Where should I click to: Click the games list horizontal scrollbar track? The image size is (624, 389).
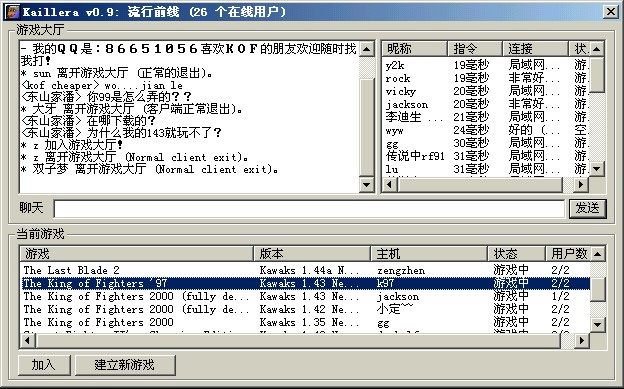(x=298, y=340)
